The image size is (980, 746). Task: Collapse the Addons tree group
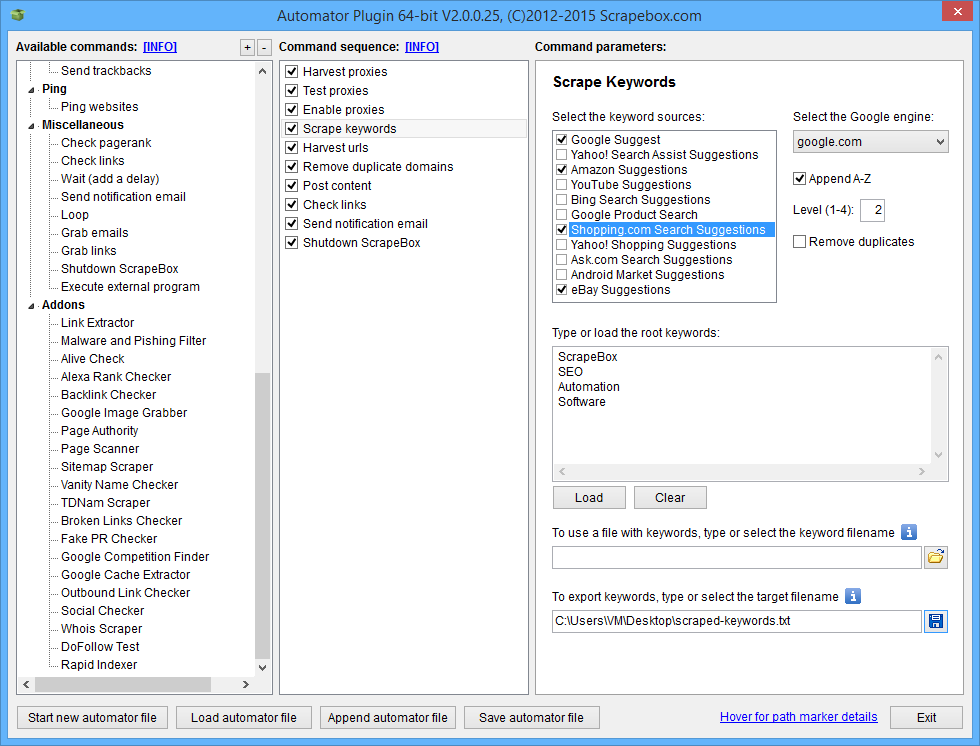click(32, 306)
